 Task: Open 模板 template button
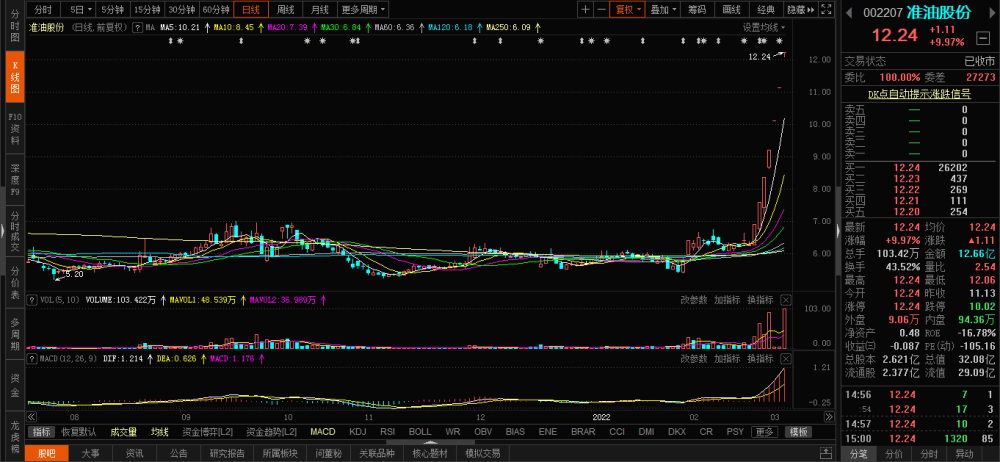pos(798,432)
